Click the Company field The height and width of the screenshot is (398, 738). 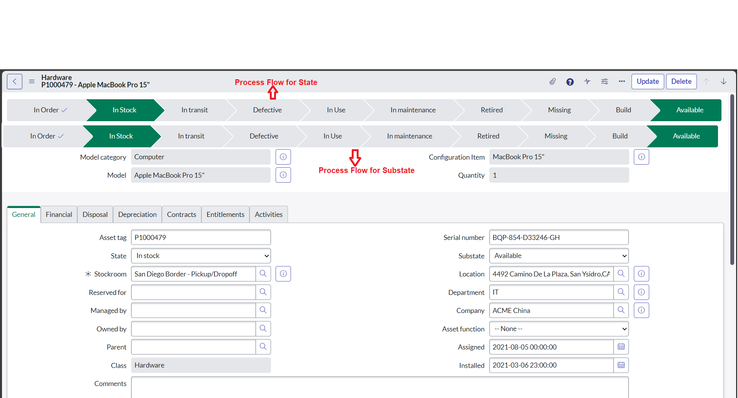click(551, 310)
